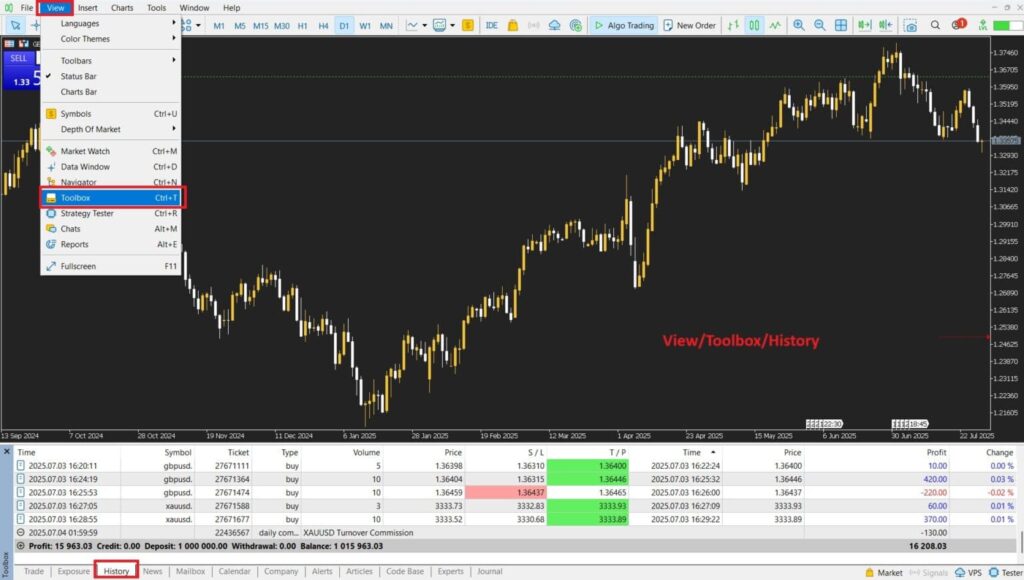The width and height of the screenshot is (1024, 580).
Task: Open the Insert menu
Action: pyautogui.click(x=88, y=7)
